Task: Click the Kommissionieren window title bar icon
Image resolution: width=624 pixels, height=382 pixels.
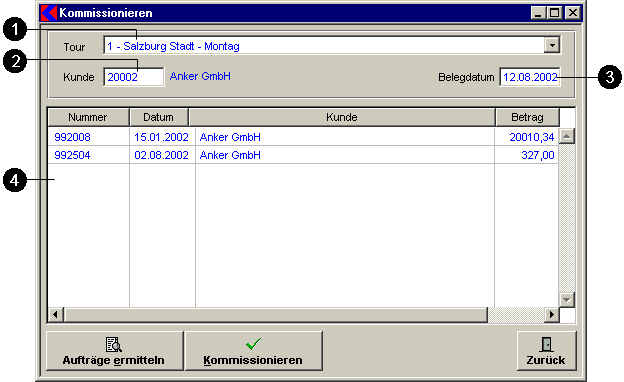Action: tap(49, 13)
